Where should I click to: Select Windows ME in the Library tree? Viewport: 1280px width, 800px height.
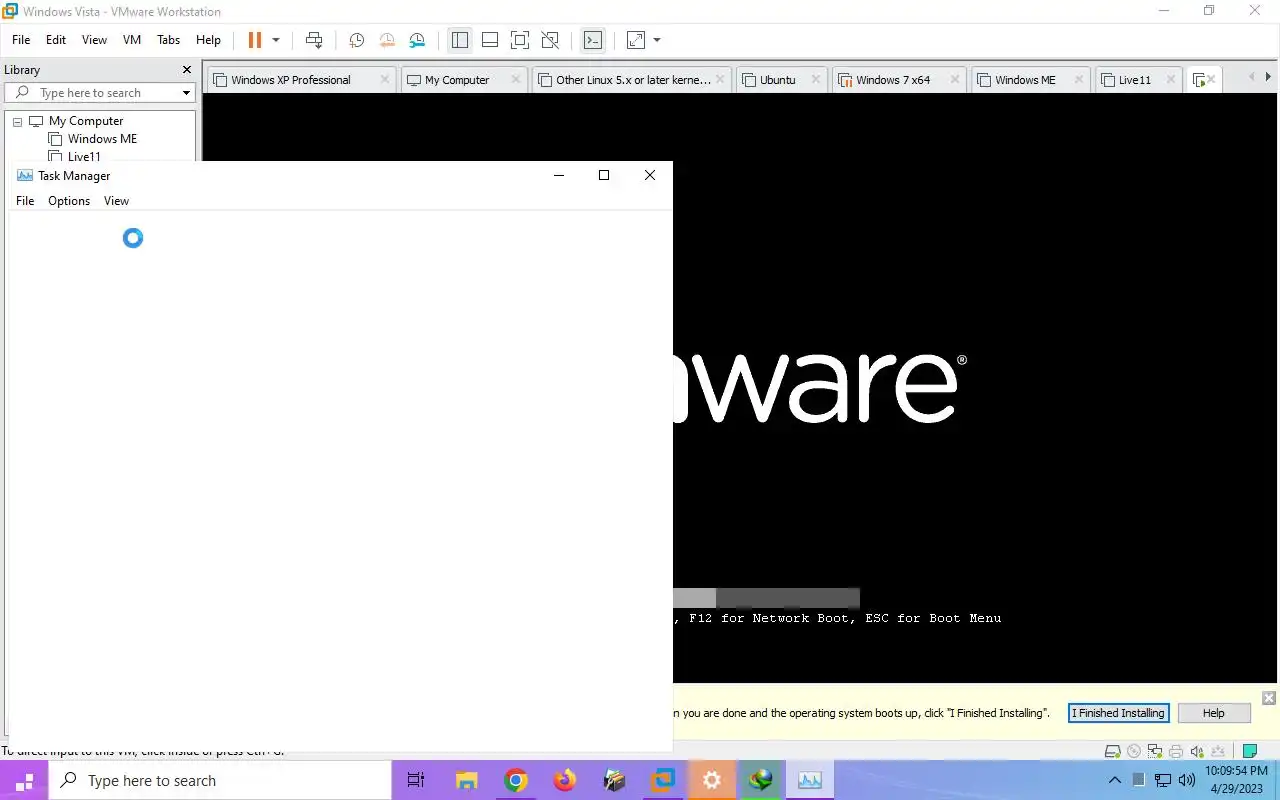(102, 139)
